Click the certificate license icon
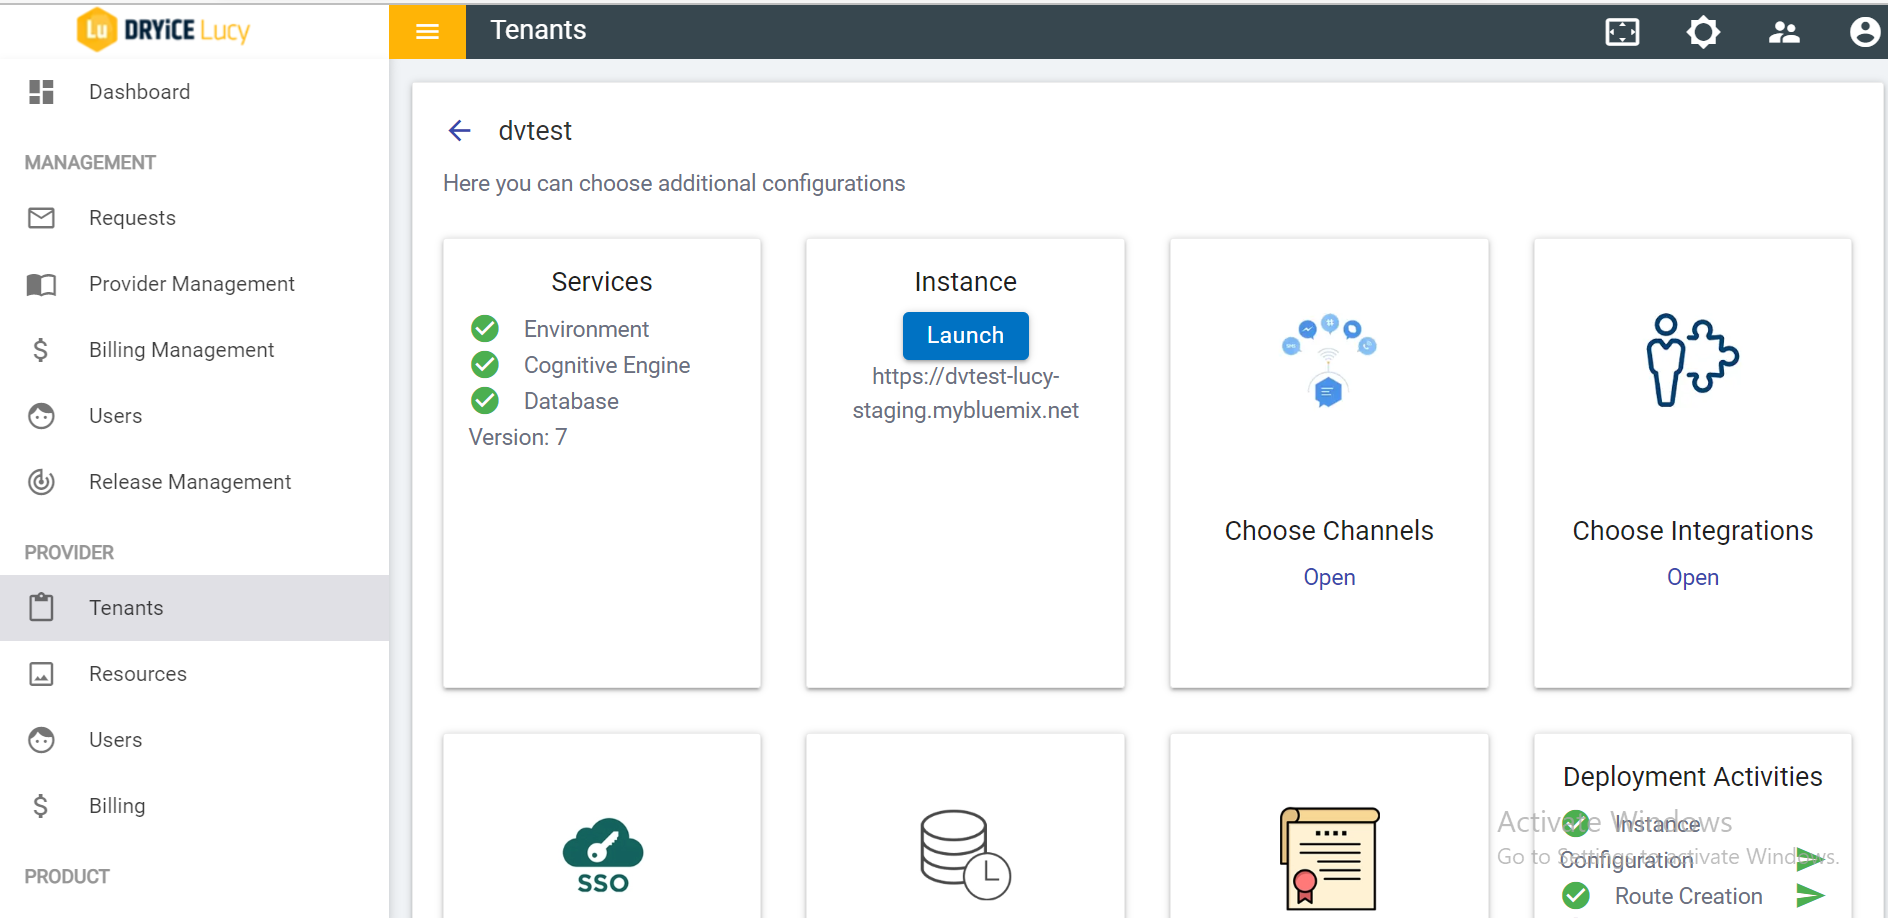The height and width of the screenshot is (918, 1888). point(1329,858)
